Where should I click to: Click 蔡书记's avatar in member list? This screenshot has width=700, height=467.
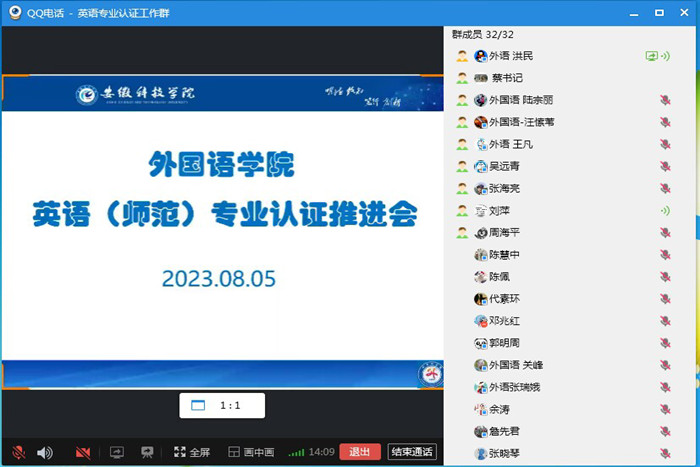click(481, 78)
